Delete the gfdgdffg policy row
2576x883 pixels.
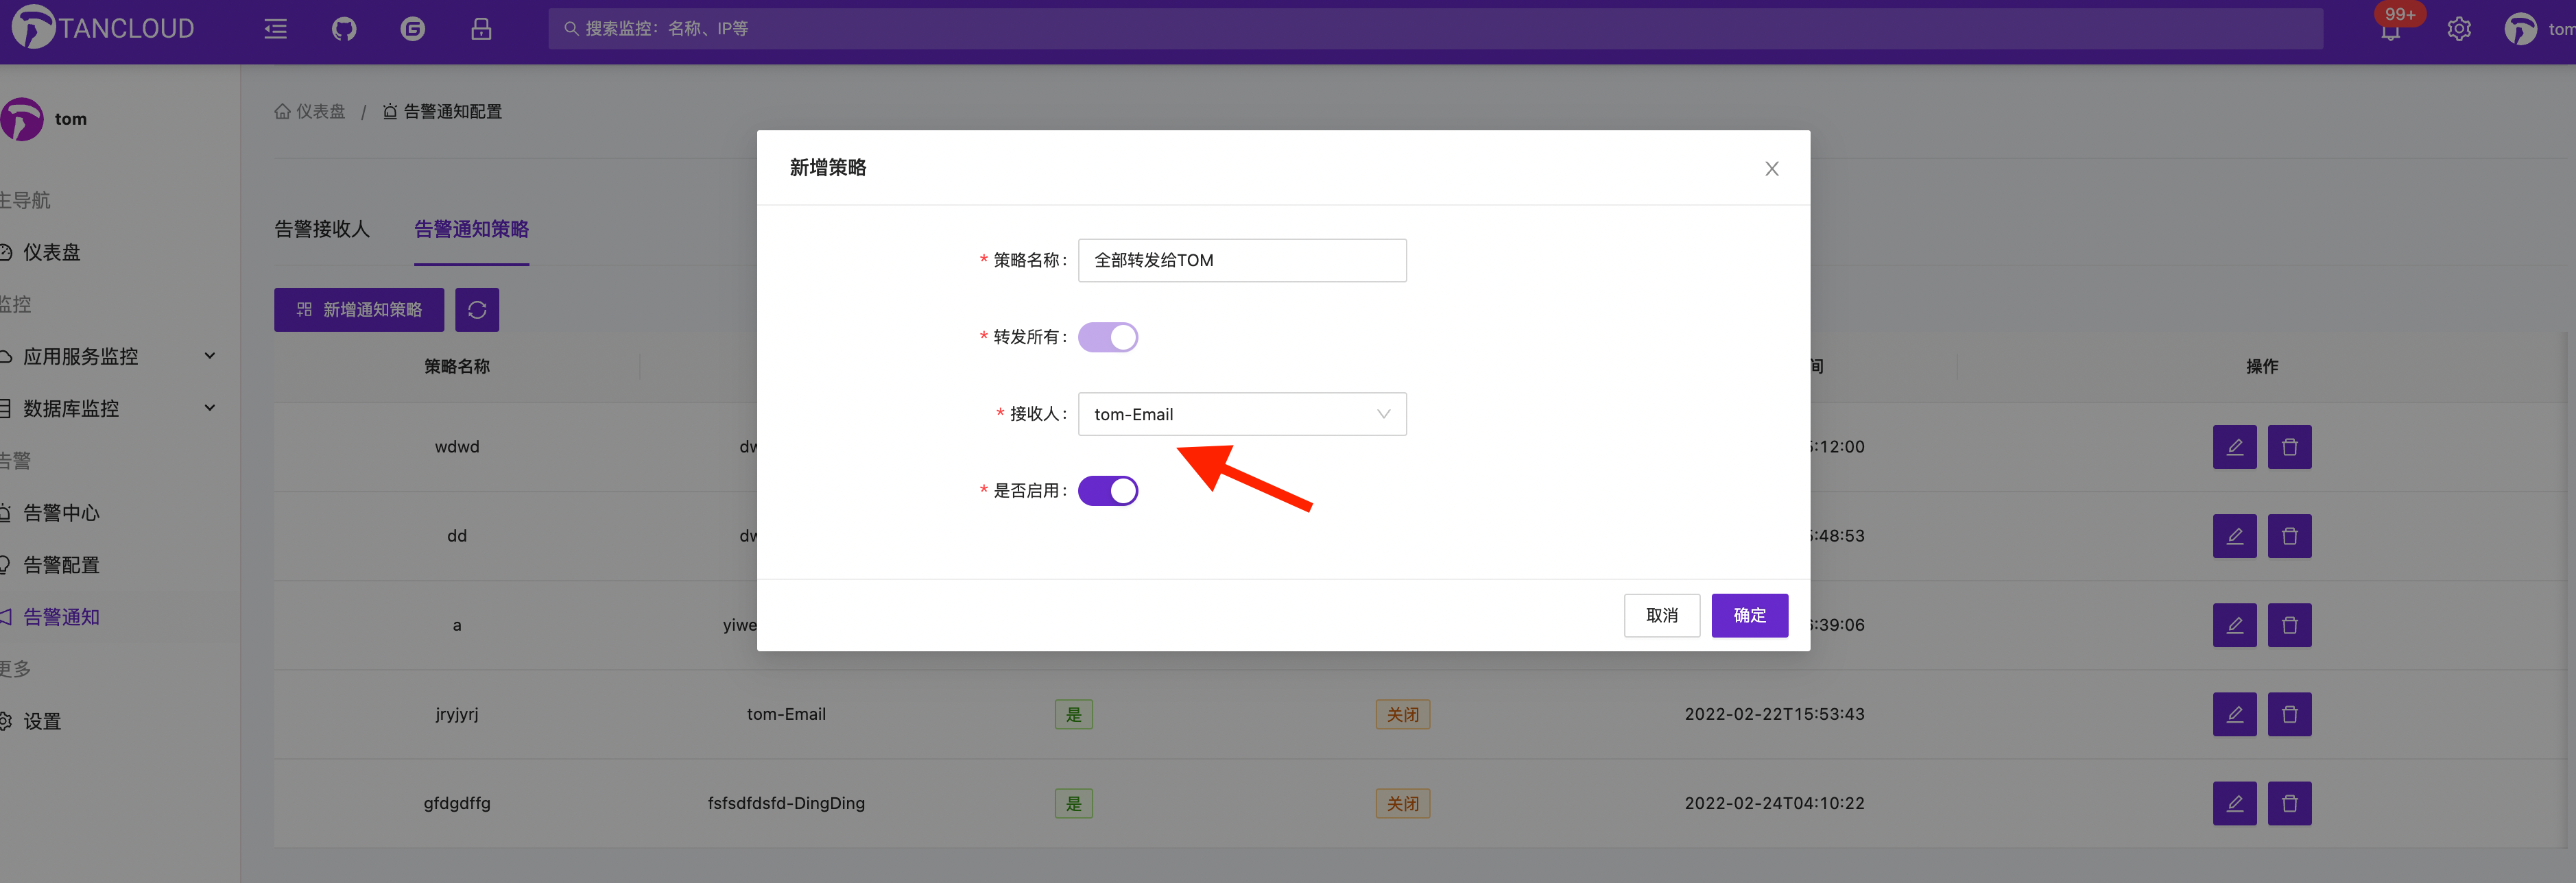2289,803
